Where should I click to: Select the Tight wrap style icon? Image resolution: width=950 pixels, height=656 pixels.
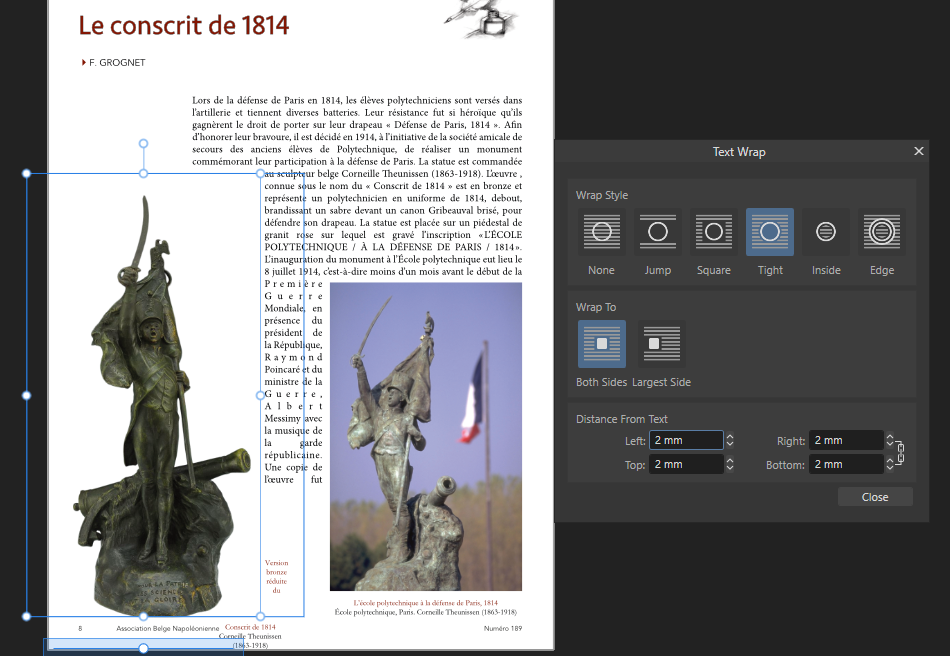coord(770,232)
